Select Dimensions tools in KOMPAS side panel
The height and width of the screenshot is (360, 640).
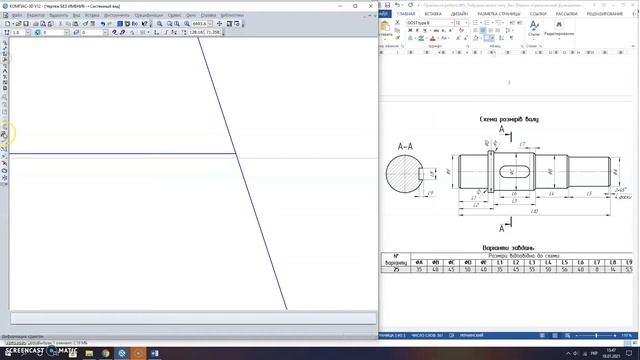(5, 49)
